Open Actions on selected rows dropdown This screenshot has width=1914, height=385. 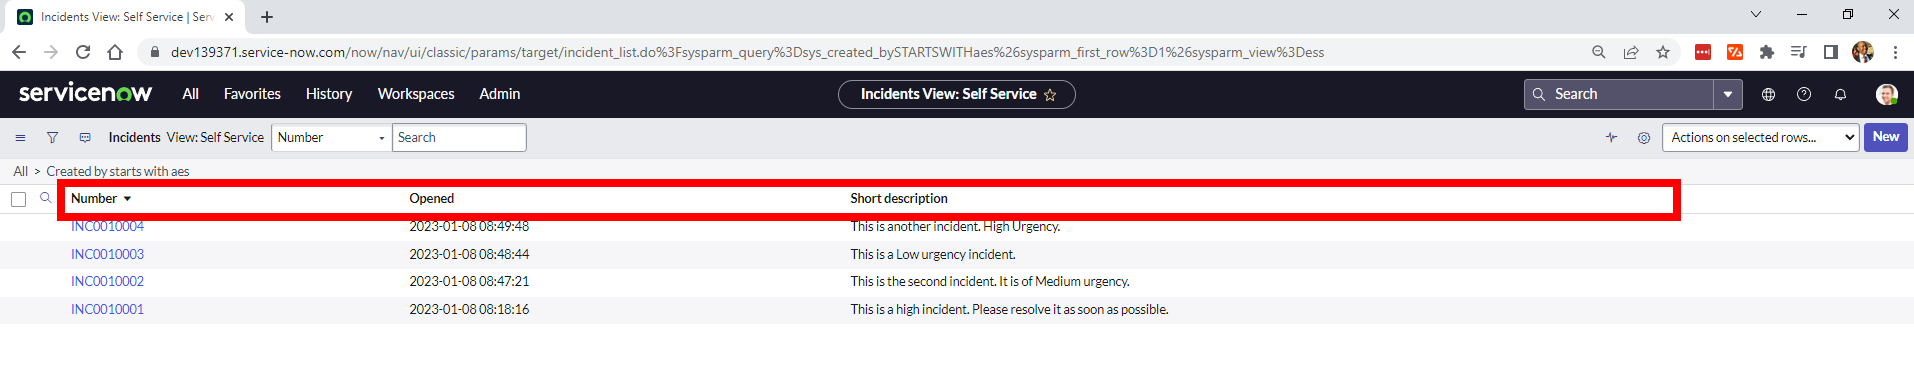coord(1760,138)
